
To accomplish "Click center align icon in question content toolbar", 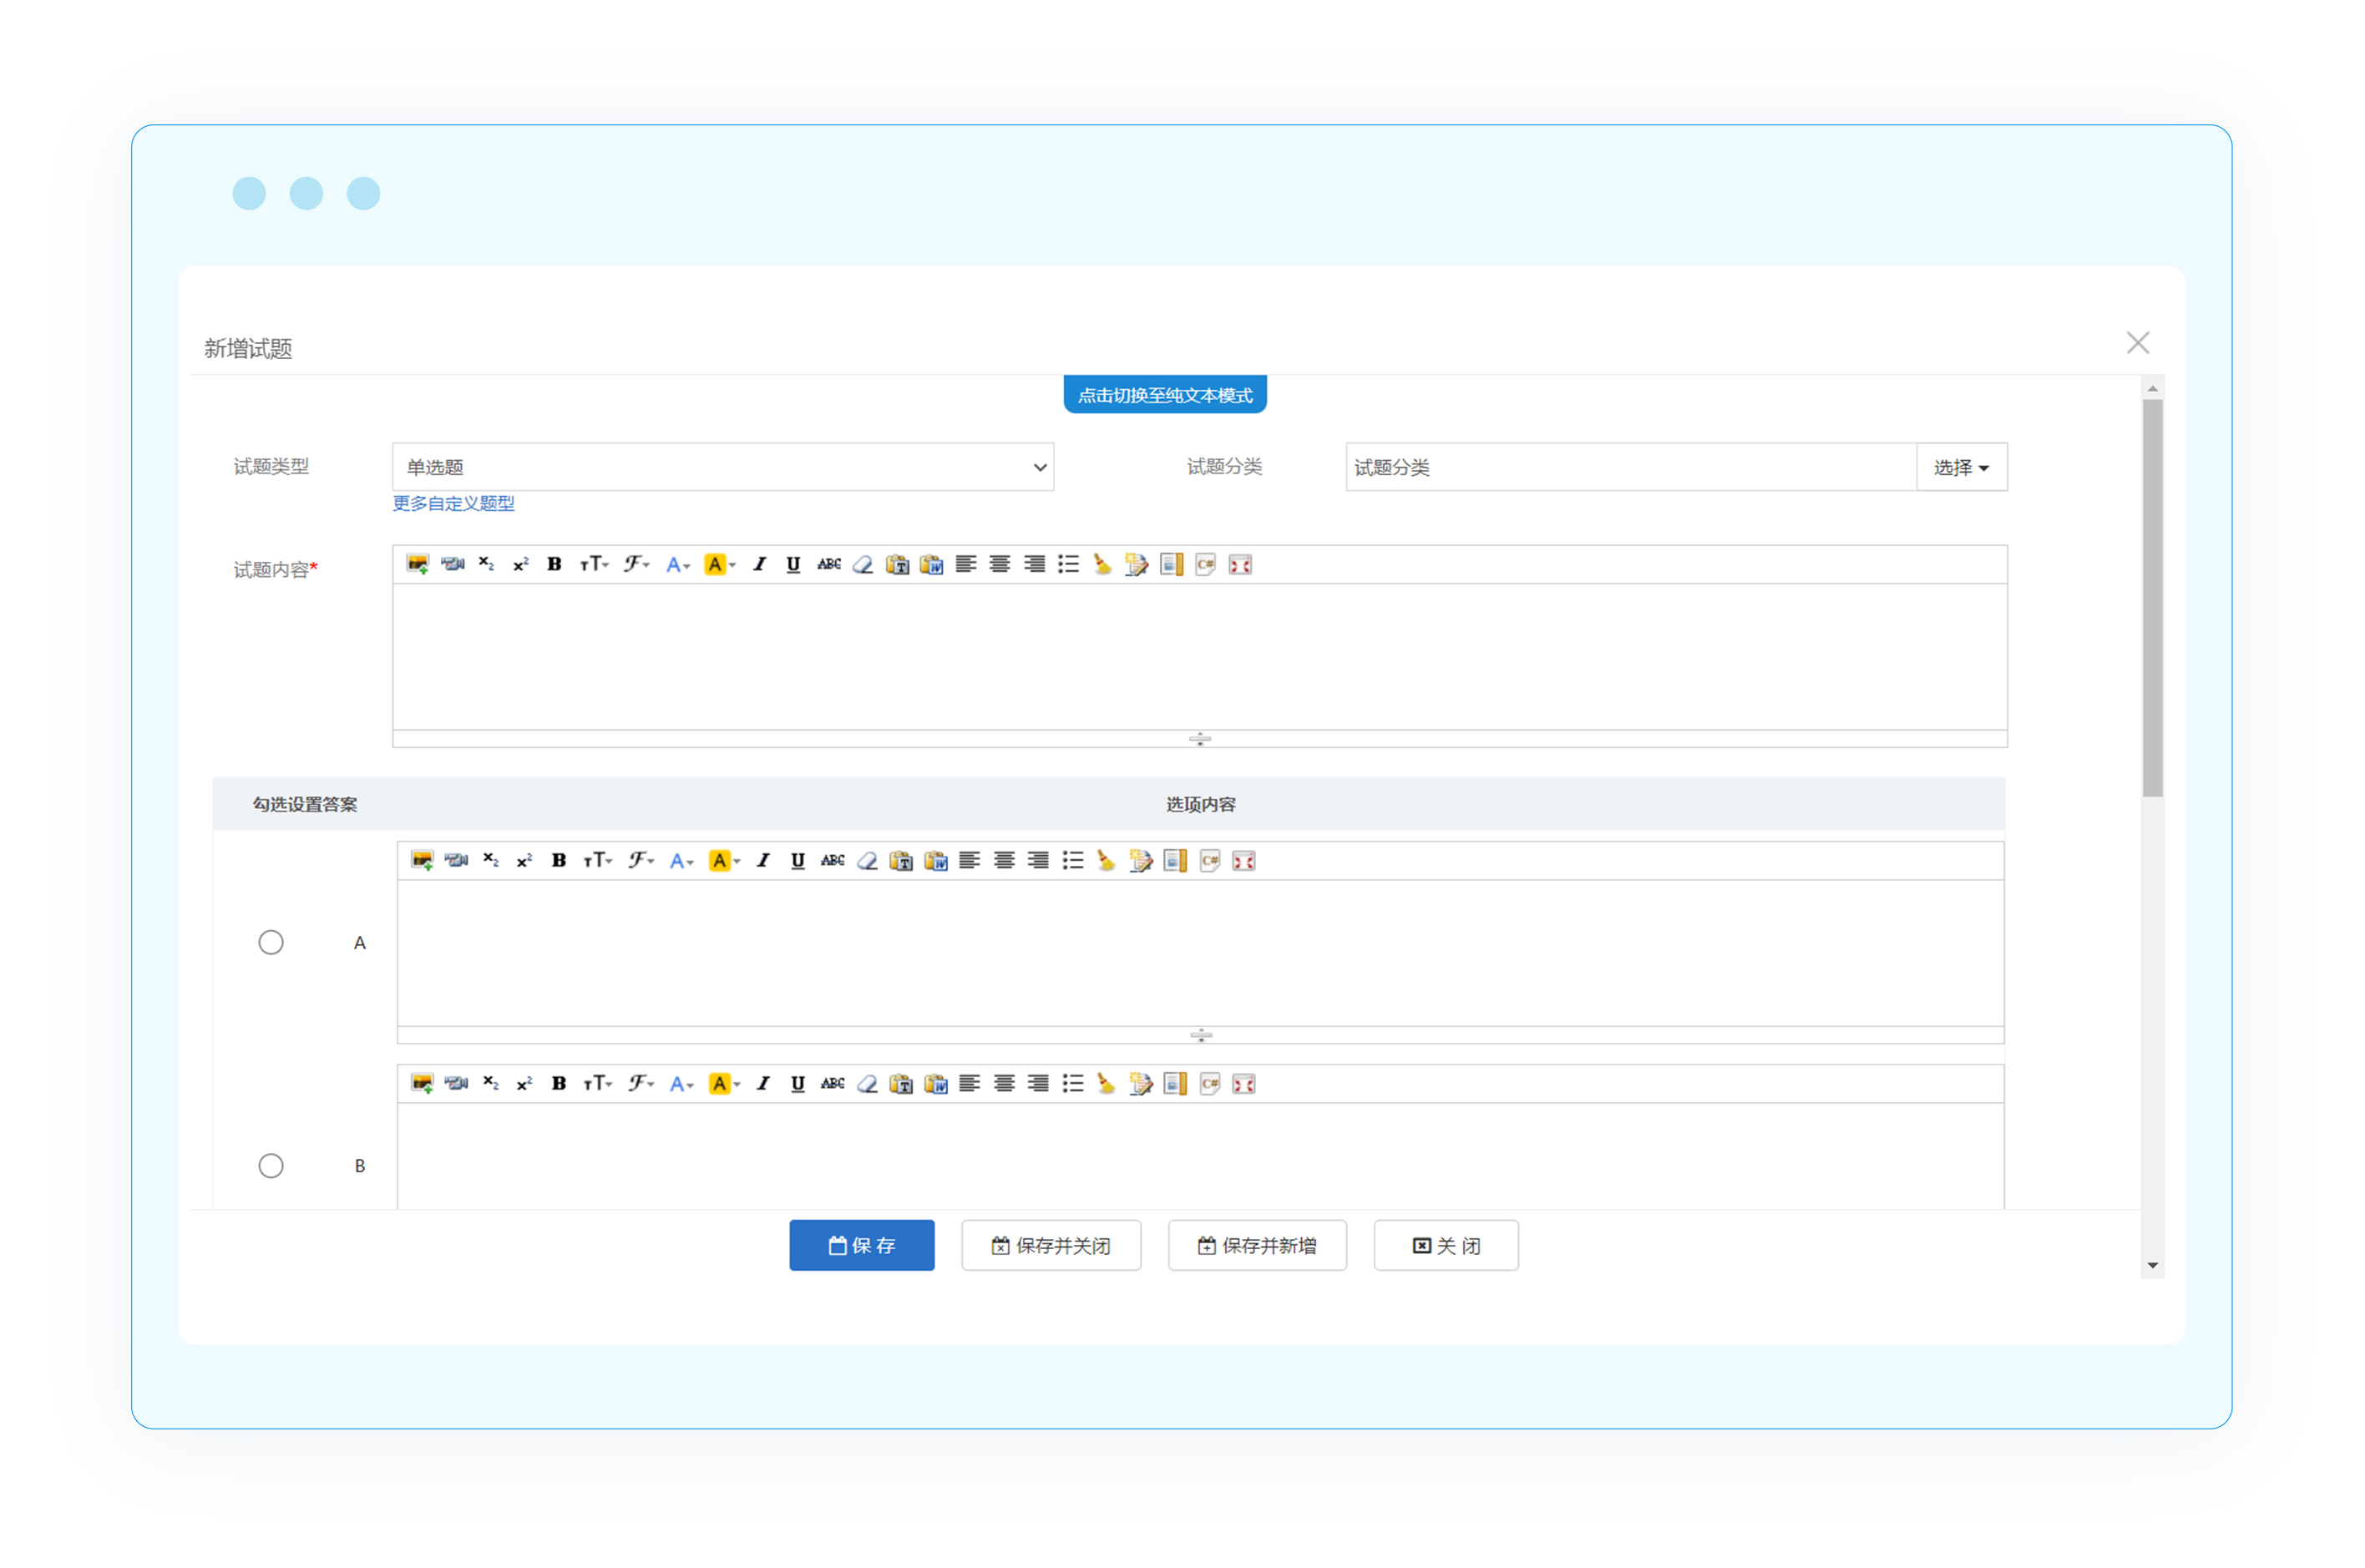I will (999, 564).
